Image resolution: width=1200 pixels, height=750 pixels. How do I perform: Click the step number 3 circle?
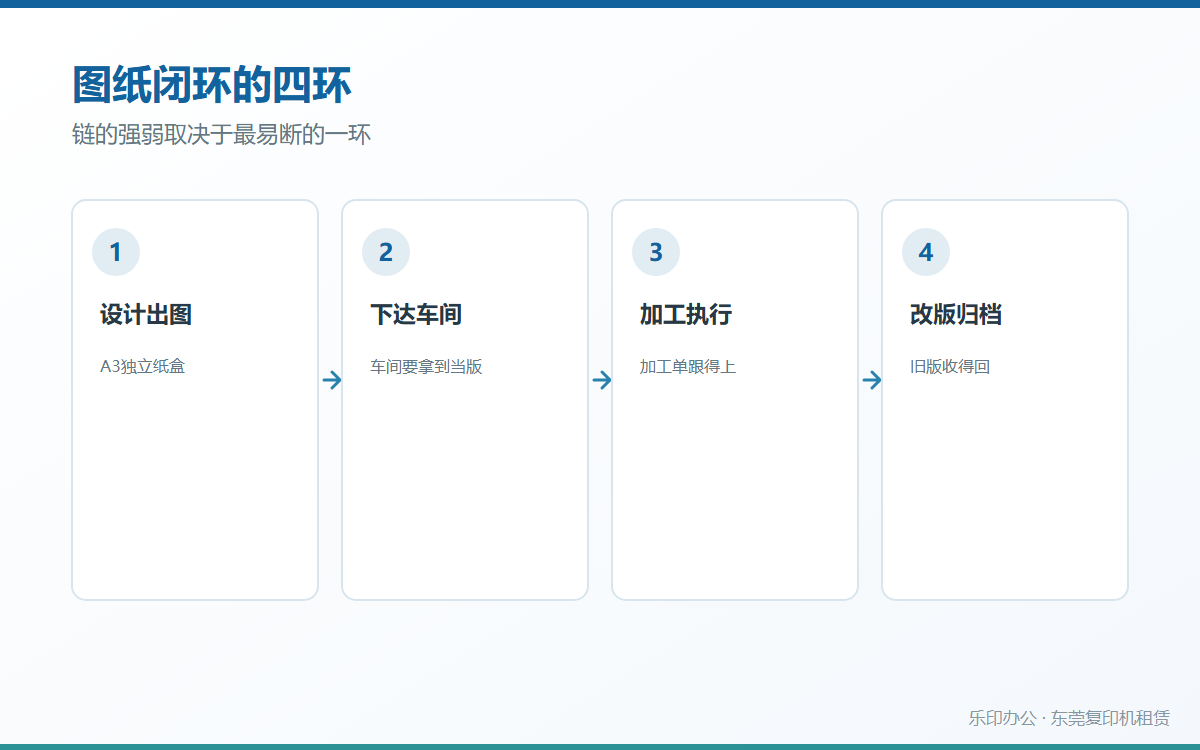coord(656,252)
